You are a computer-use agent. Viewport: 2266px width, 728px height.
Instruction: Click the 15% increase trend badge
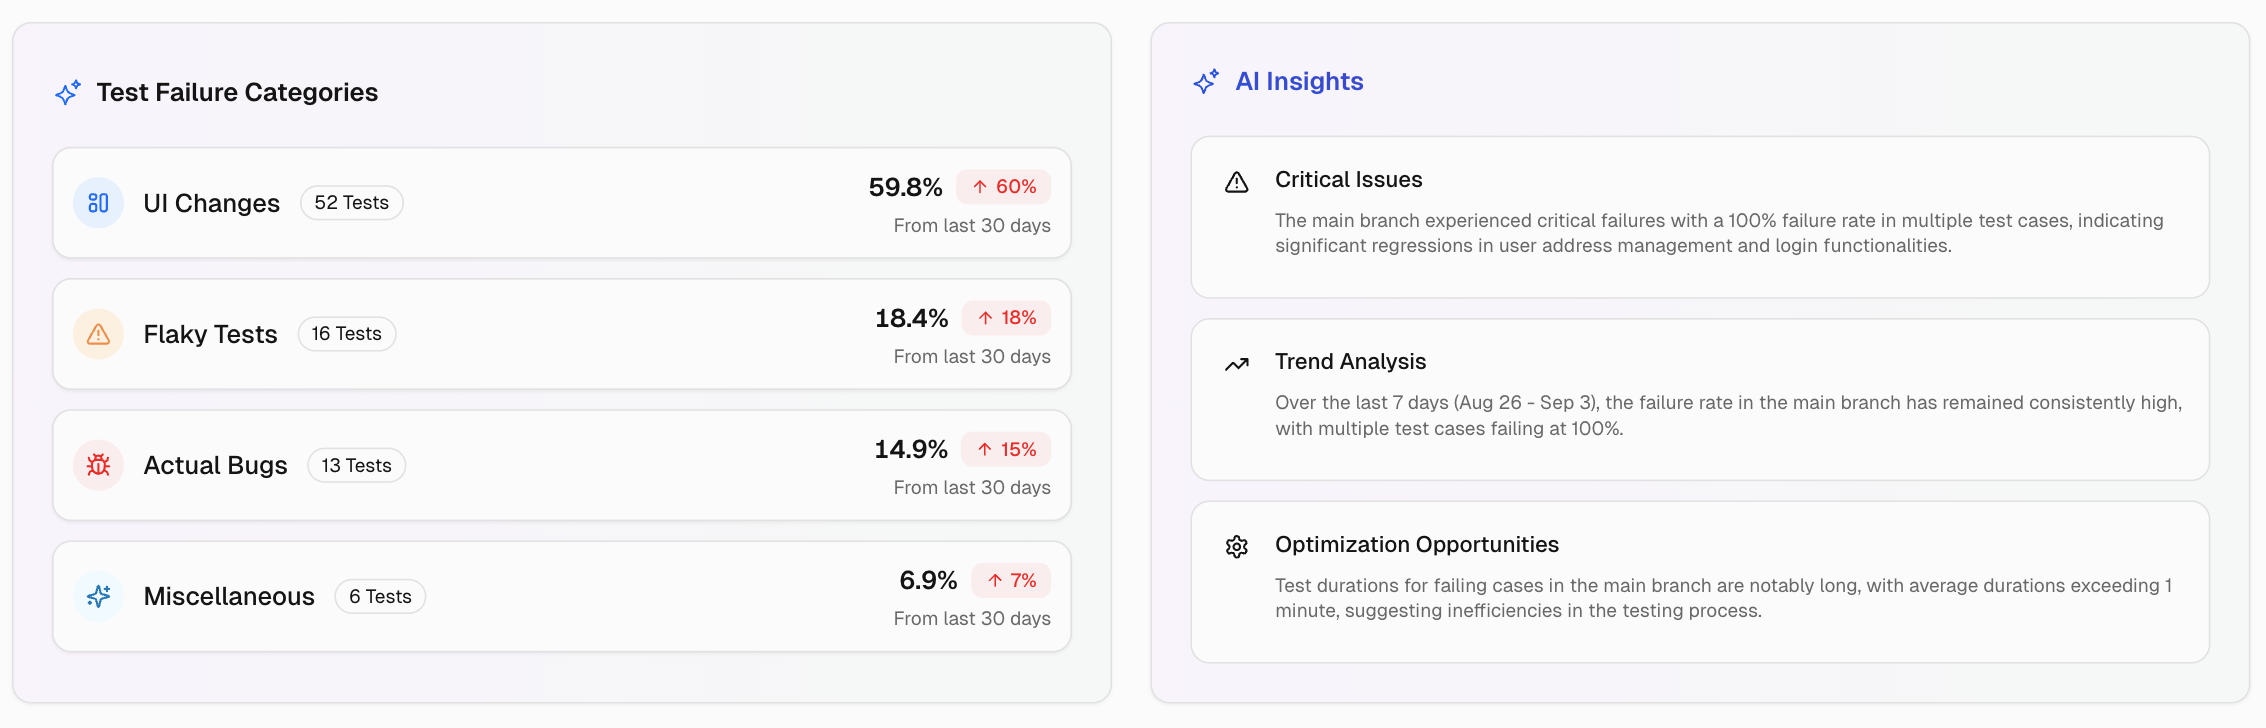coord(1006,449)
